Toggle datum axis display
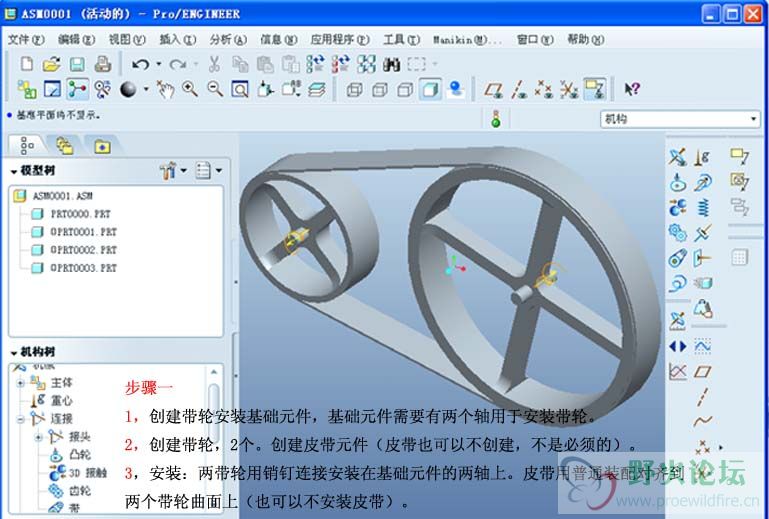The image size is (769, 519). click(x=518, y=89)
